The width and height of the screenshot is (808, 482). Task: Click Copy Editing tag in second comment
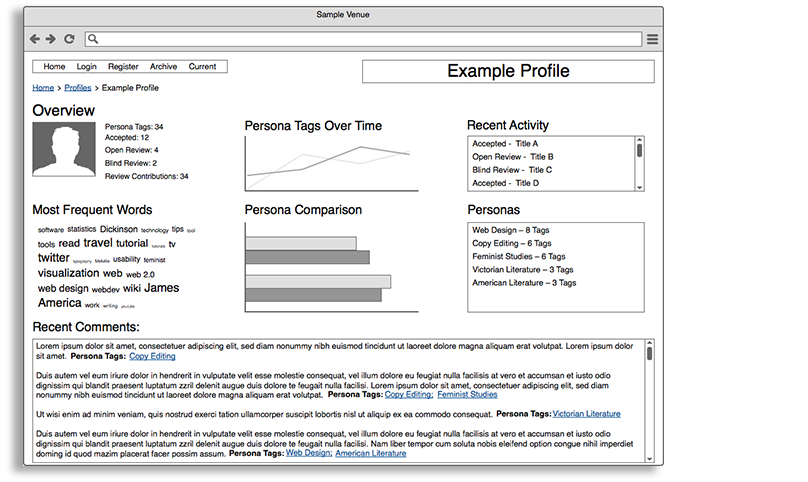409,394
